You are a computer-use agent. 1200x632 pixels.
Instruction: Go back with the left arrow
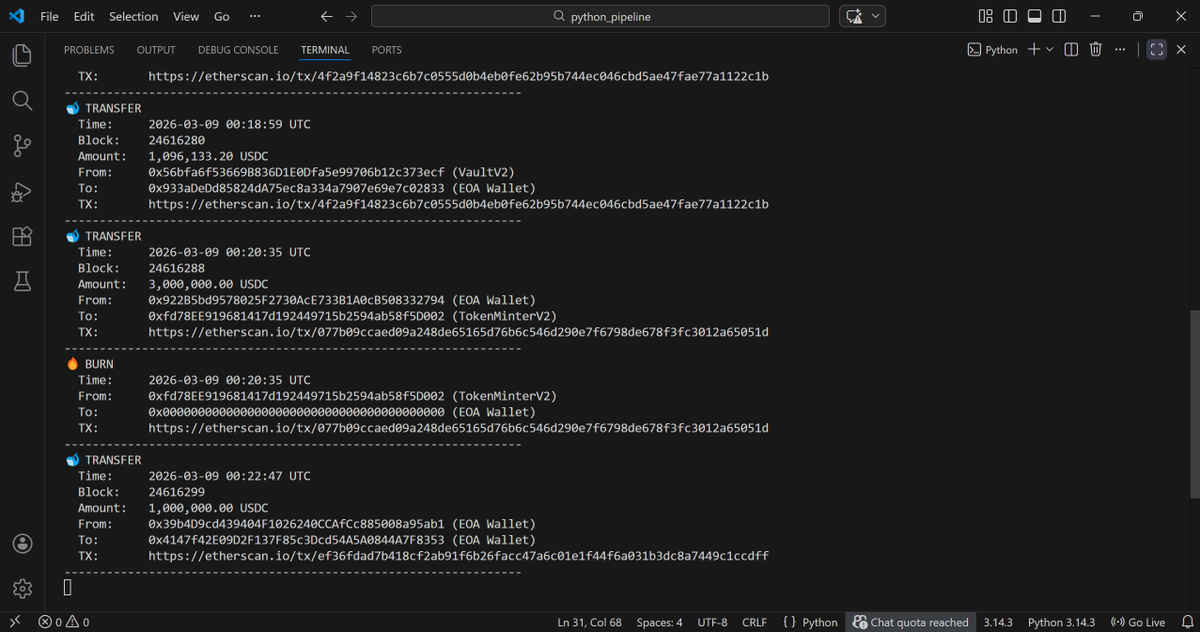(x=327, y=16)
